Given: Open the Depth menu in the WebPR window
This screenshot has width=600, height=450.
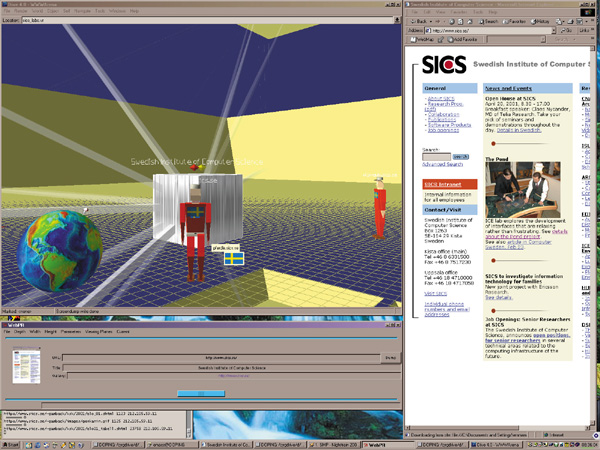Looking at the screenshot, I should (x=20, y=332).
